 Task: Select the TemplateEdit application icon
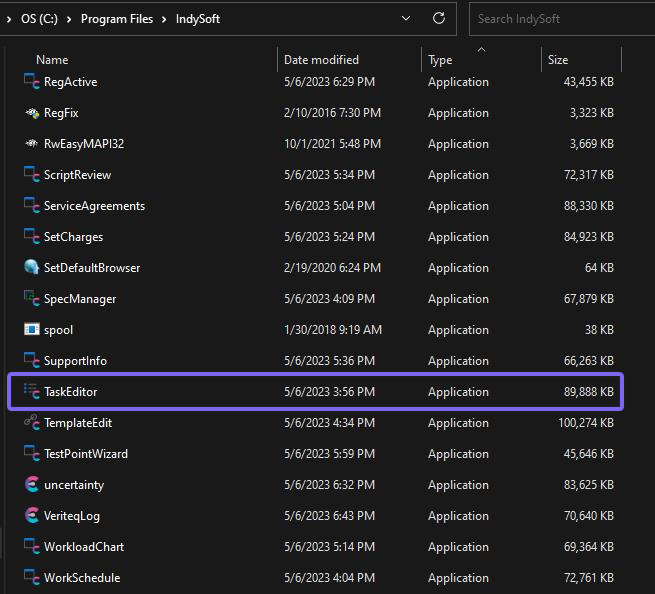click(31, 423)
